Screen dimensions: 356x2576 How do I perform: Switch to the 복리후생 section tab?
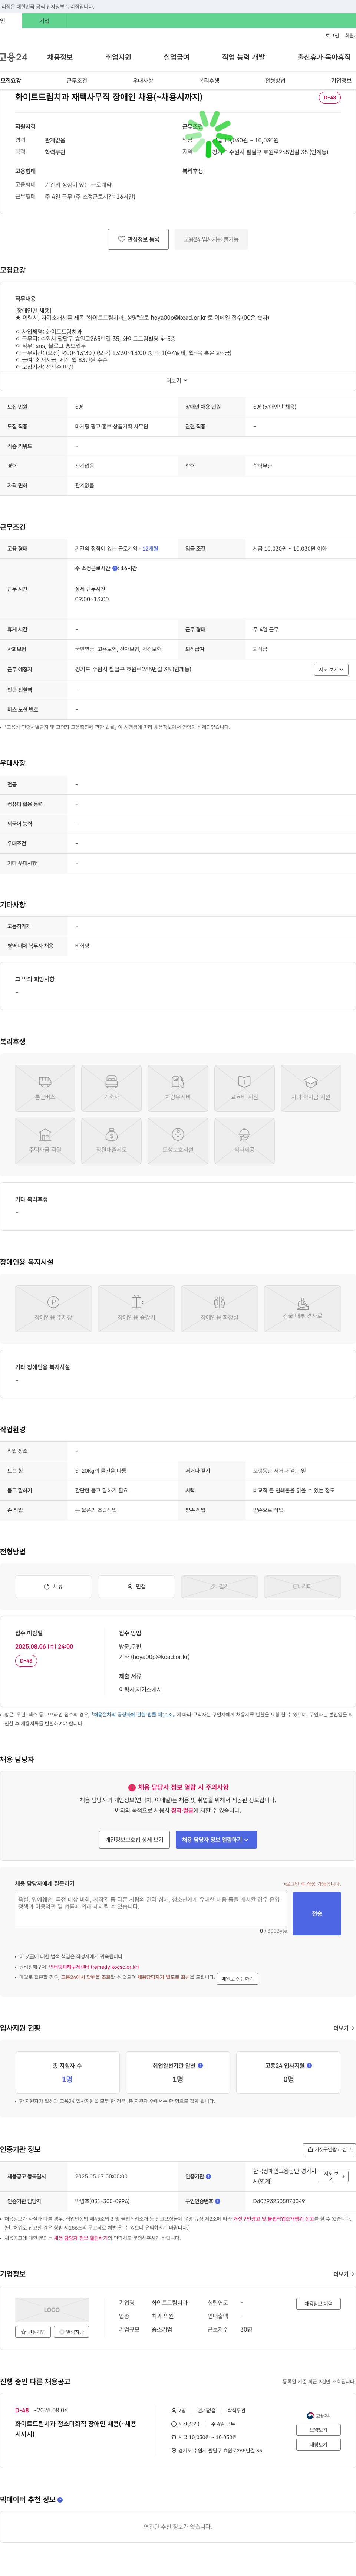coord(209,81)
